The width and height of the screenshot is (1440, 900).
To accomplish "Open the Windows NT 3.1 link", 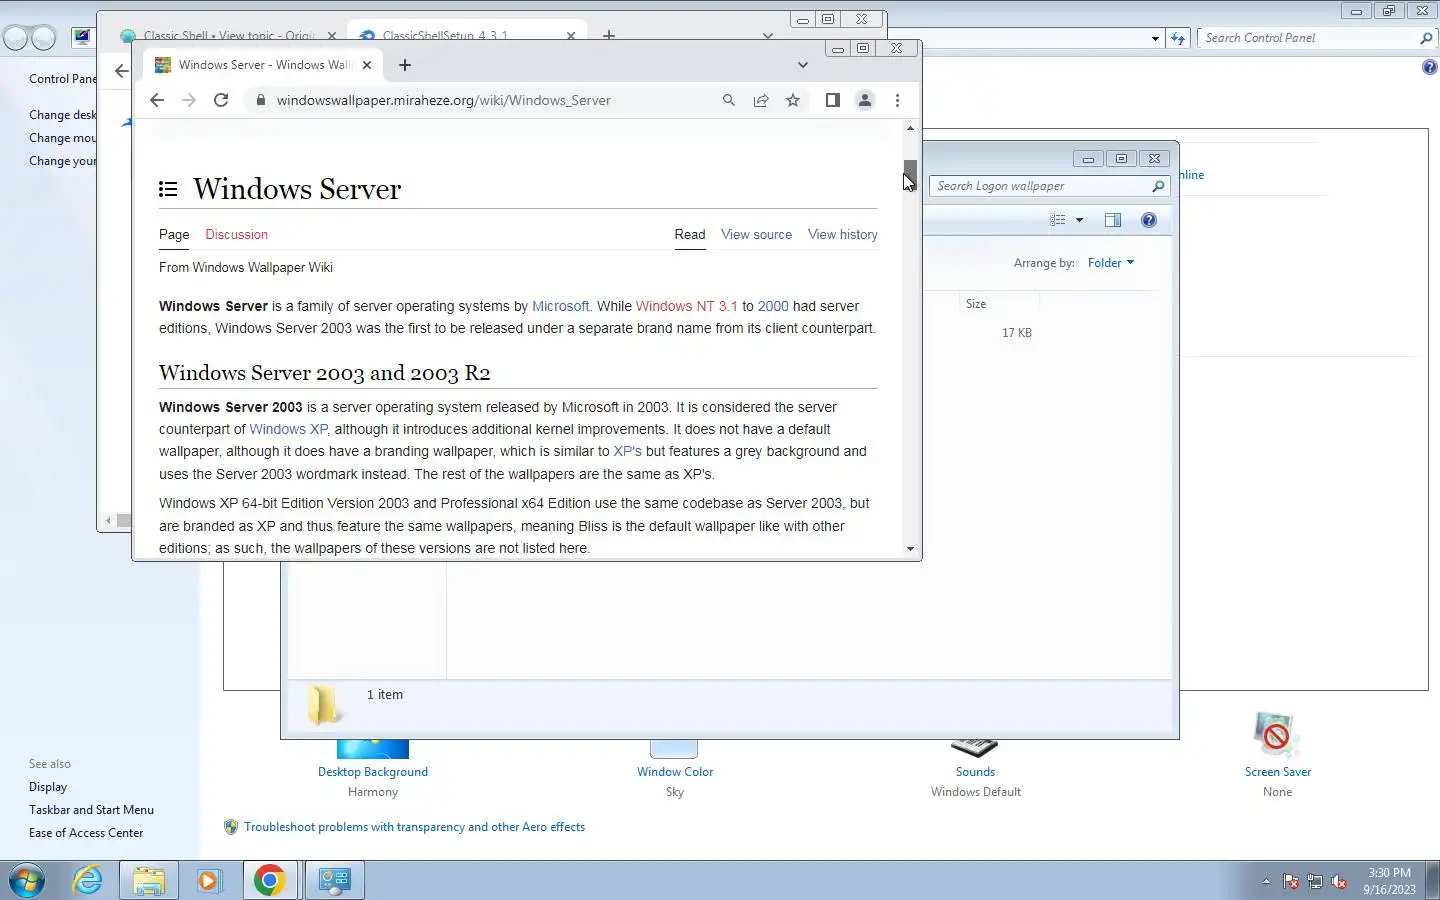I will point(686,306).
